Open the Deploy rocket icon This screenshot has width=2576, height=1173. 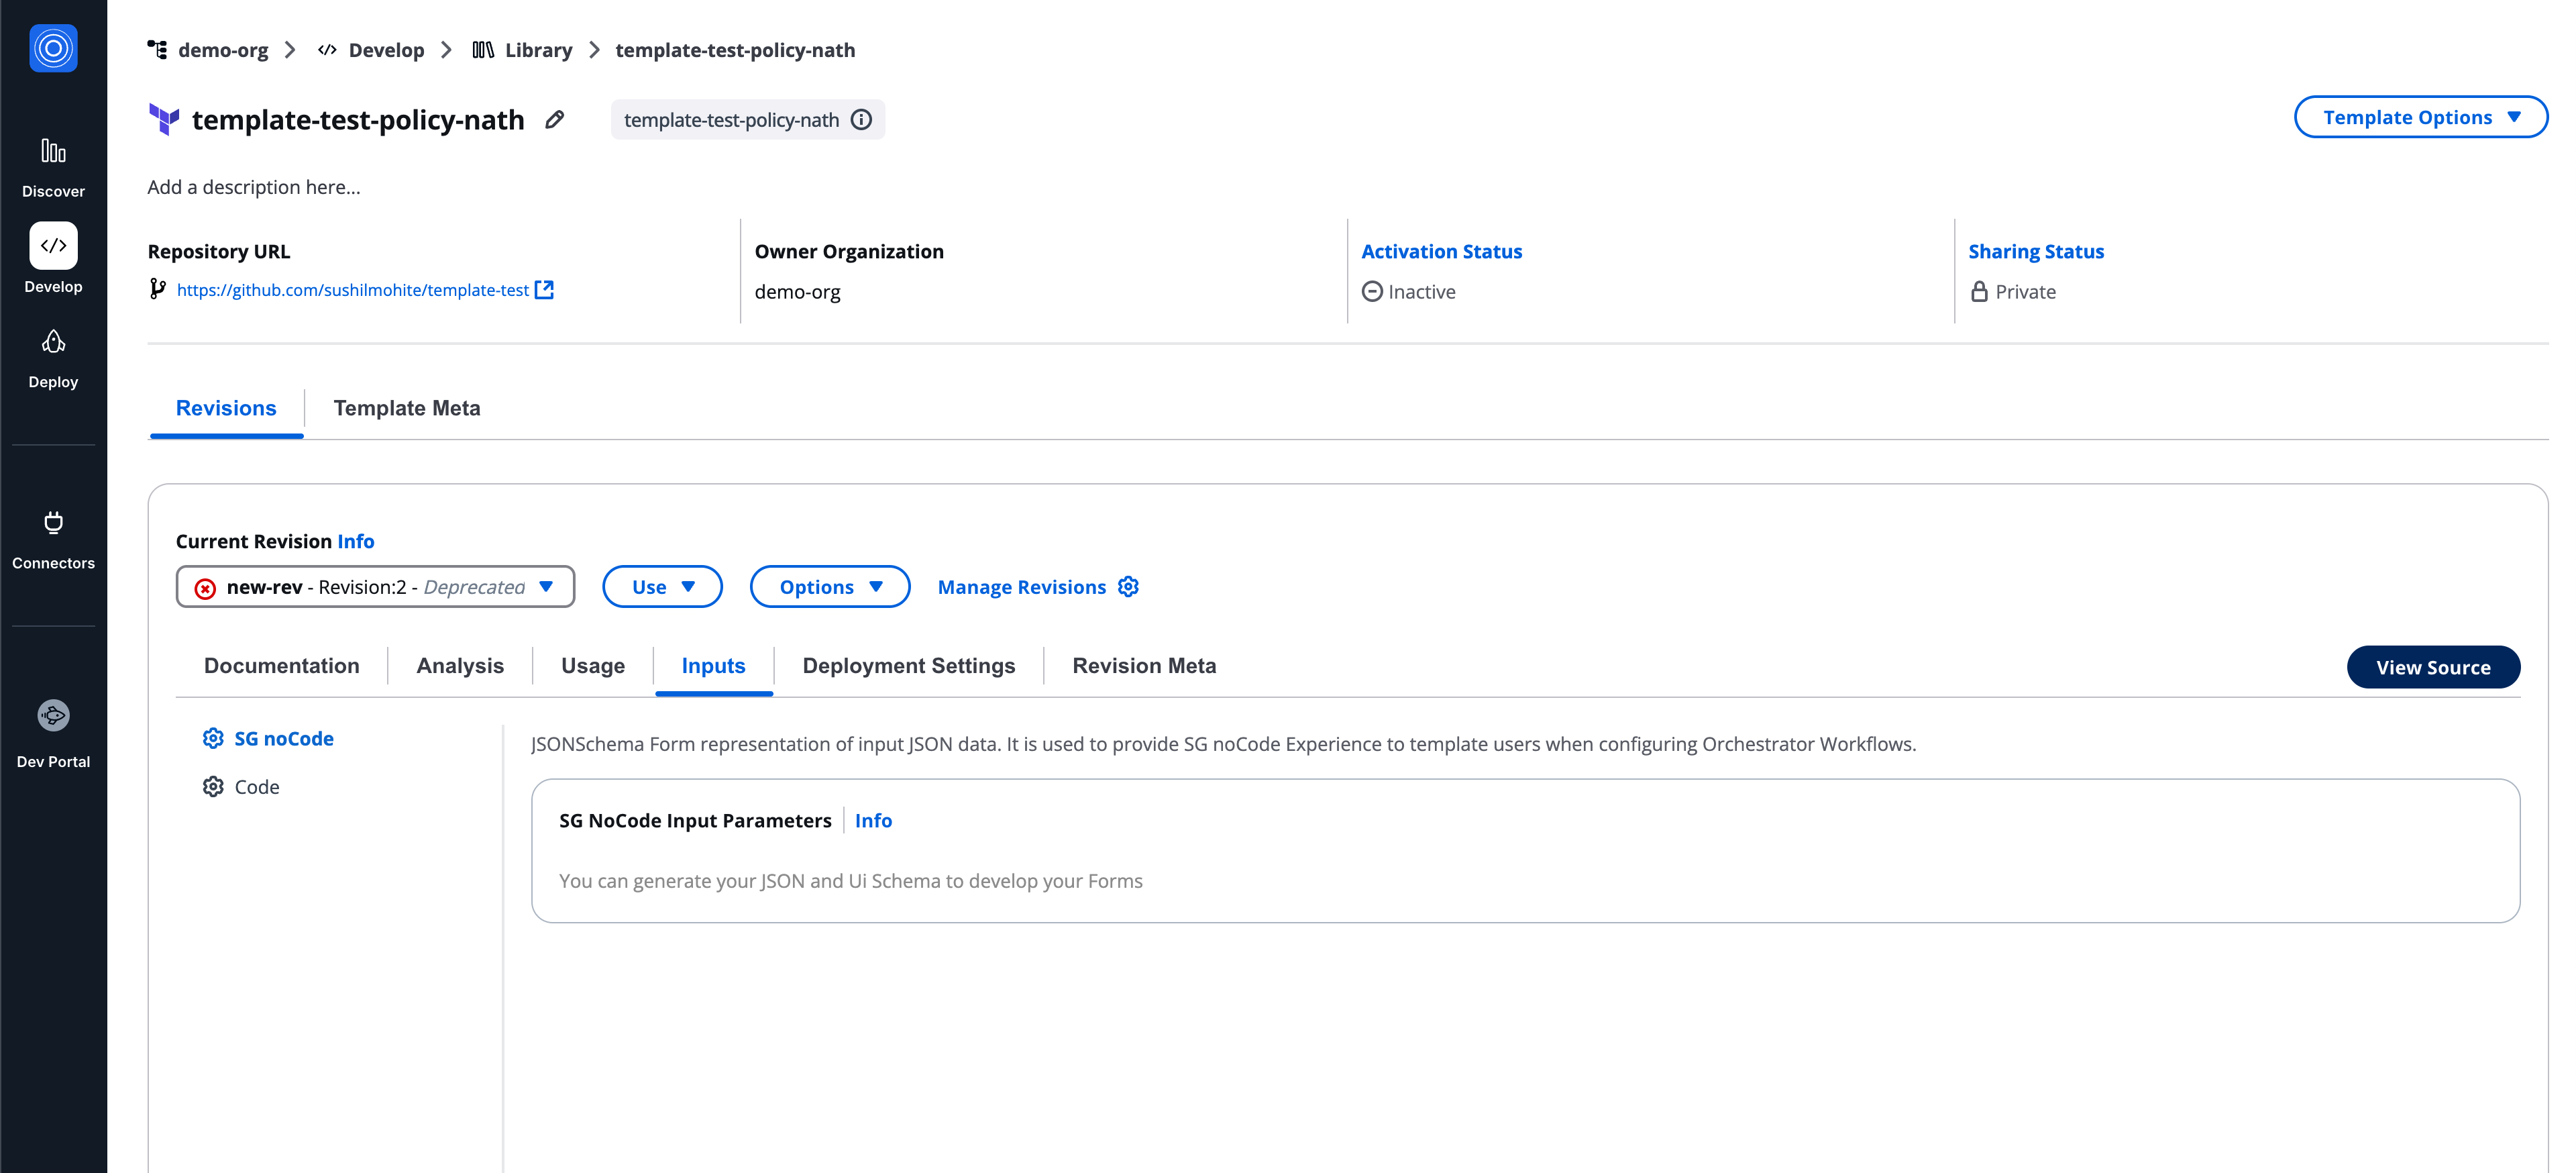click(x=53, y=343)
